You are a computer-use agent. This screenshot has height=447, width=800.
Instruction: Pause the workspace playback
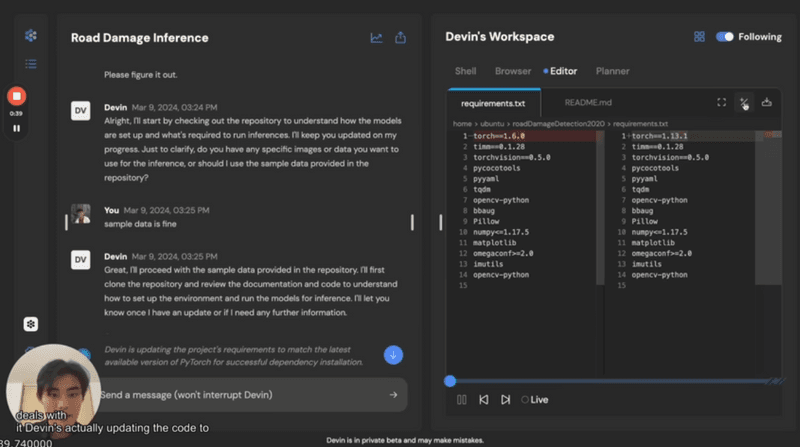click(461, 399)
